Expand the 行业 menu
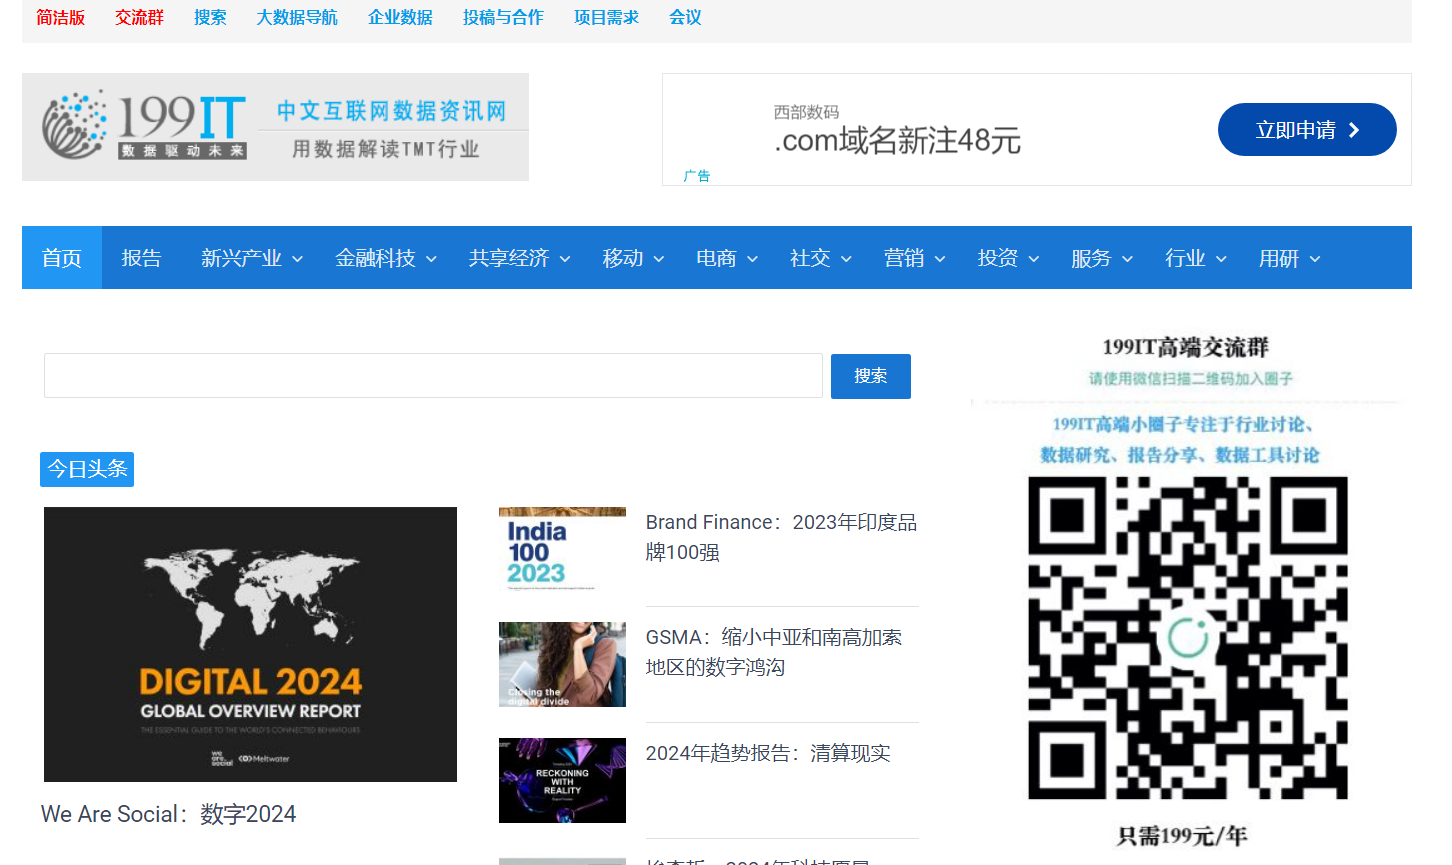 pos(1195,258)
